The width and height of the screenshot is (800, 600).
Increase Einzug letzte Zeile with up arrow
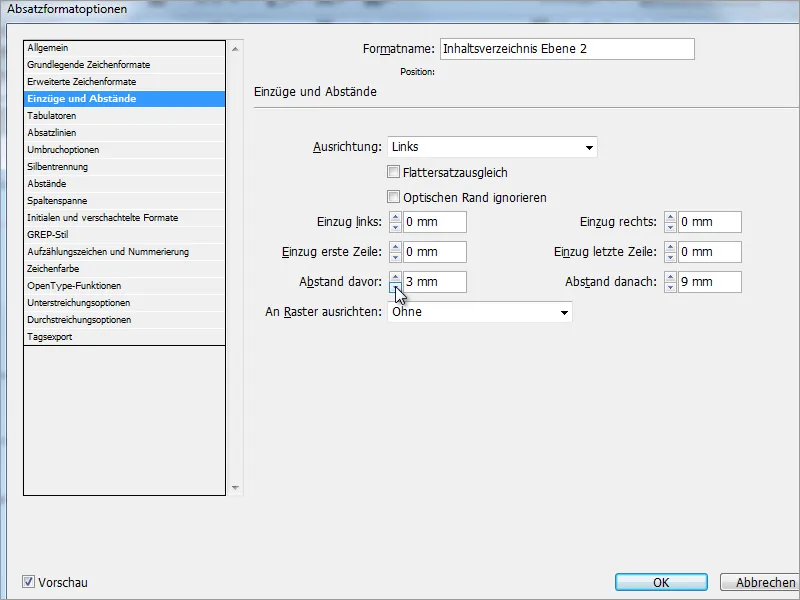point(670,247)
